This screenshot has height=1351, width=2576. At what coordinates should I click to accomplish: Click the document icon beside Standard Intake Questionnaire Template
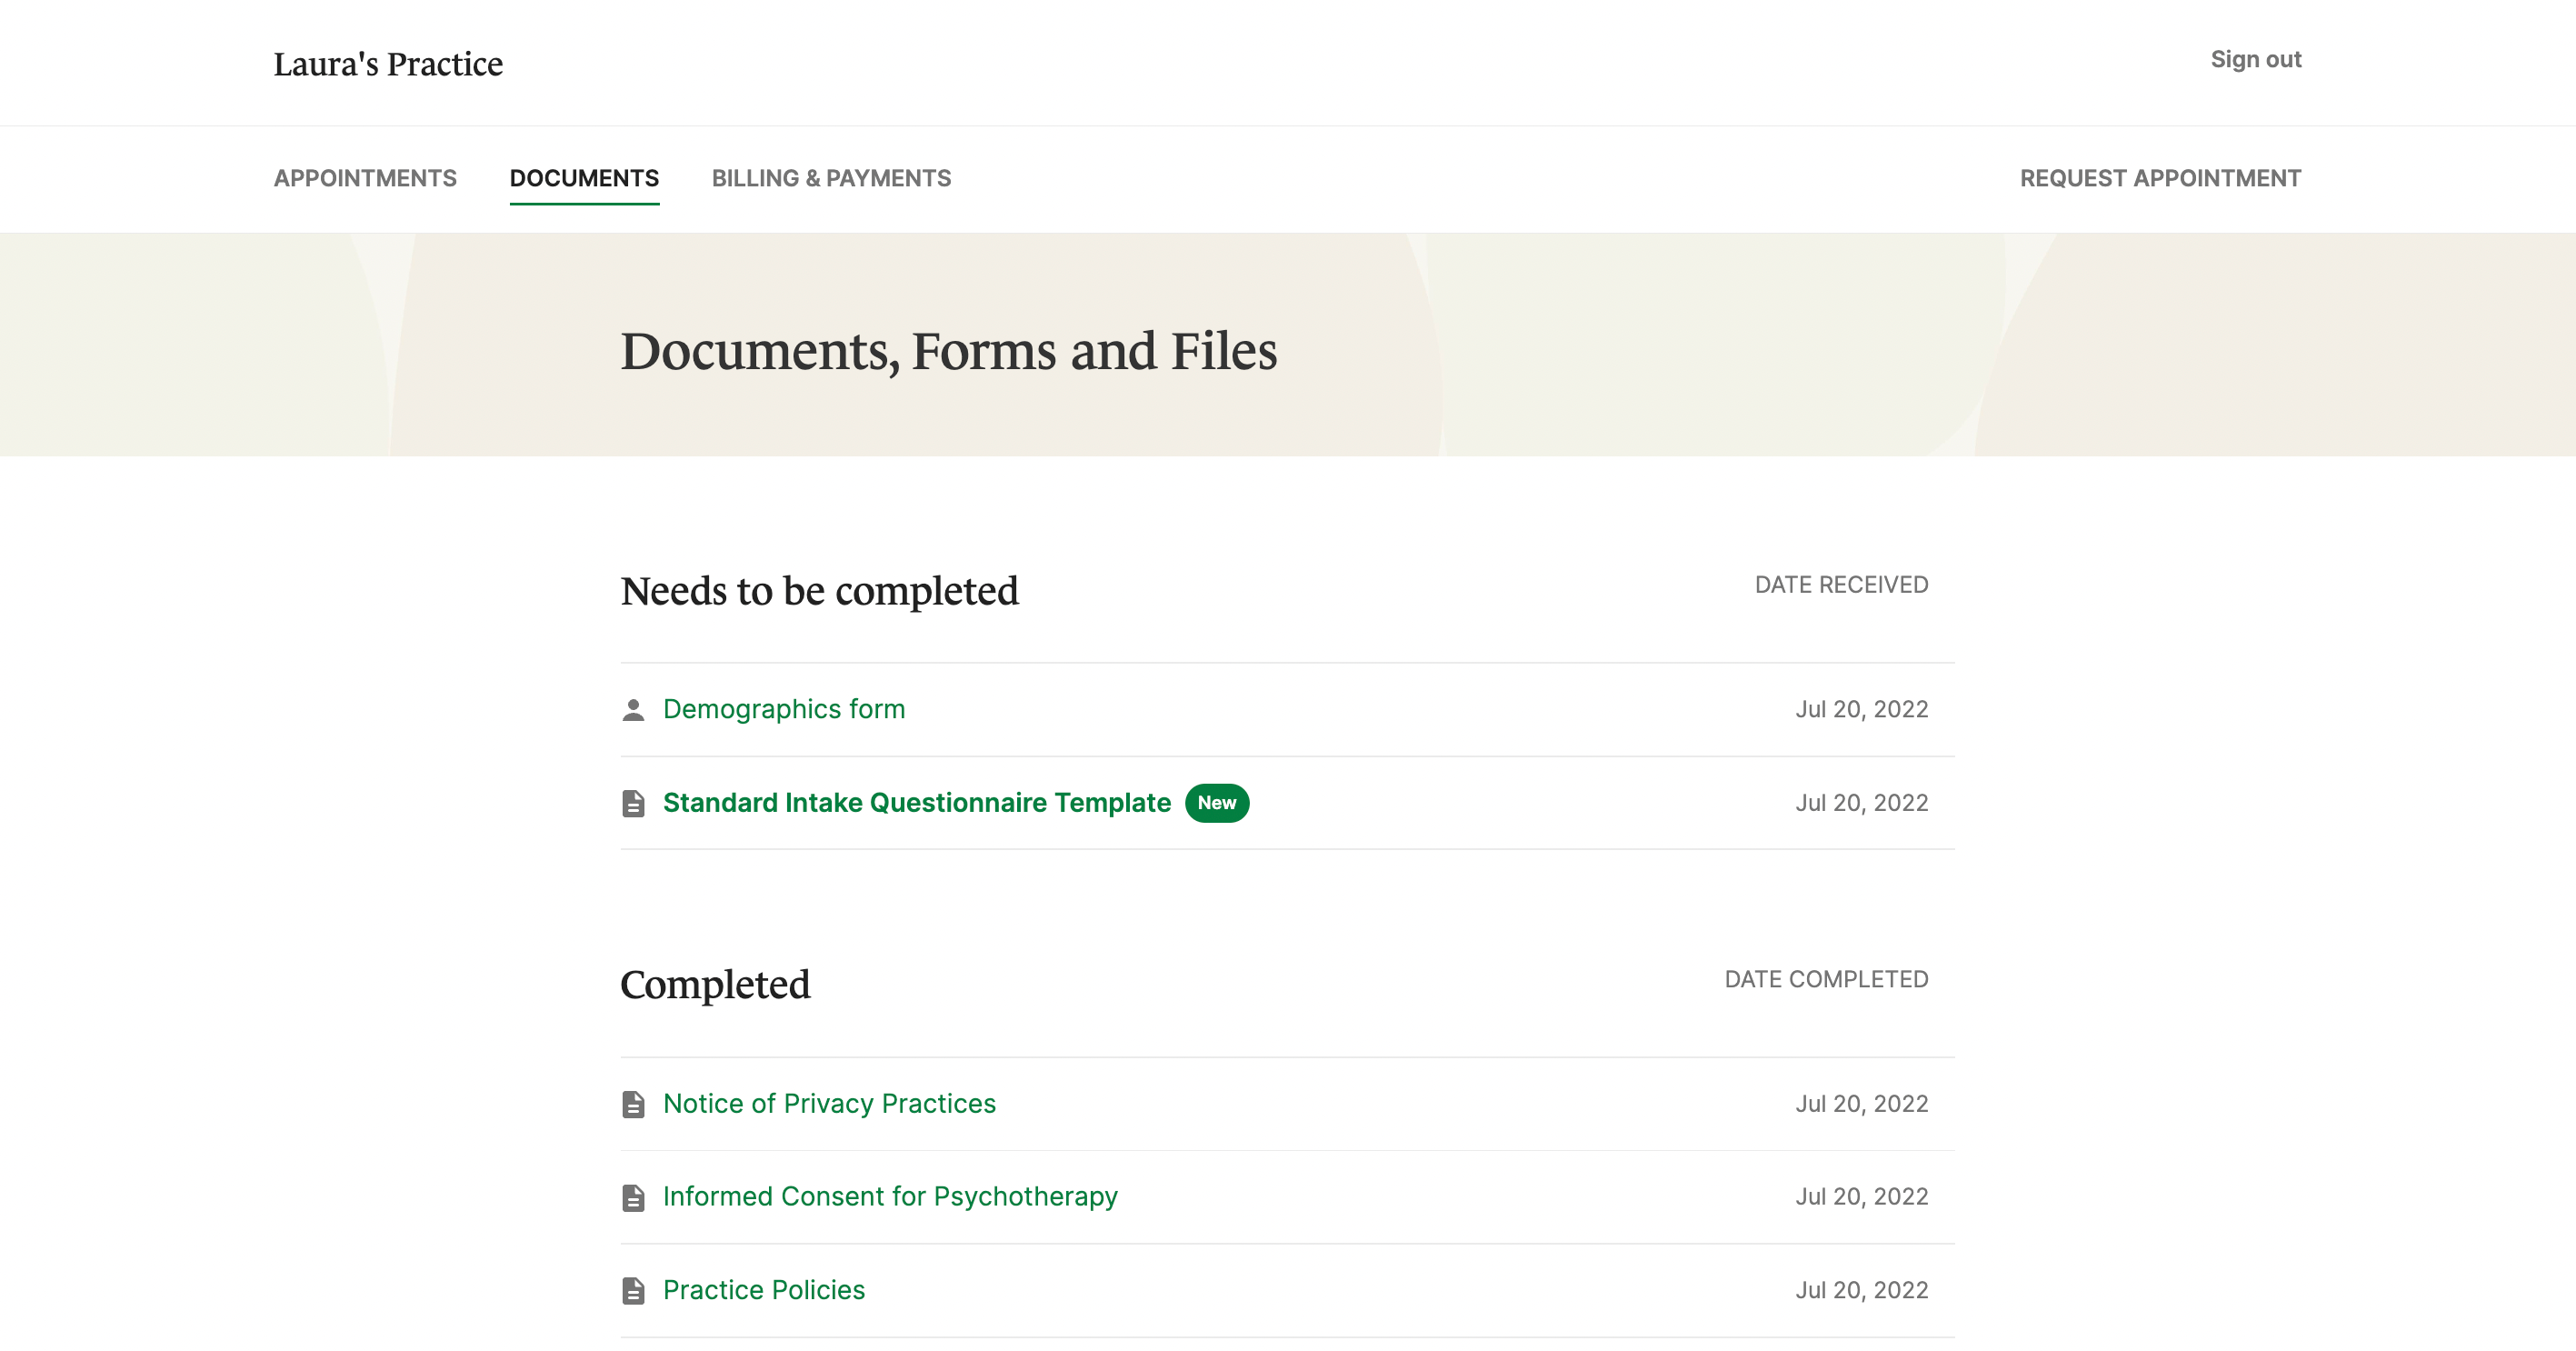(x=634, y=802)
